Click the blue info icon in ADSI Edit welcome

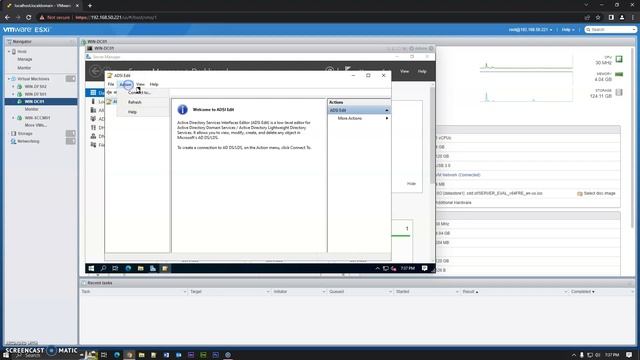pos(182,109)
